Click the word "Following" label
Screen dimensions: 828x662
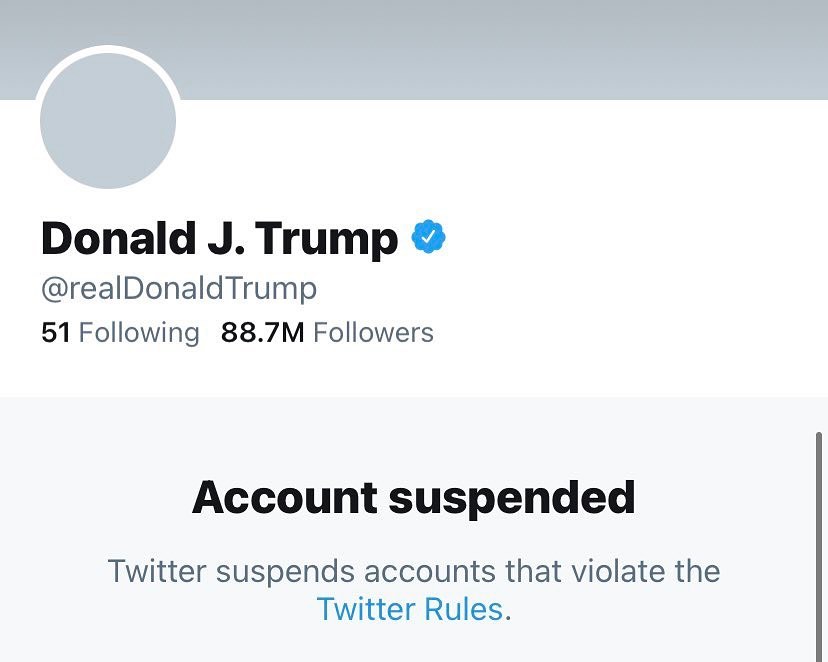tap(139, 332)
